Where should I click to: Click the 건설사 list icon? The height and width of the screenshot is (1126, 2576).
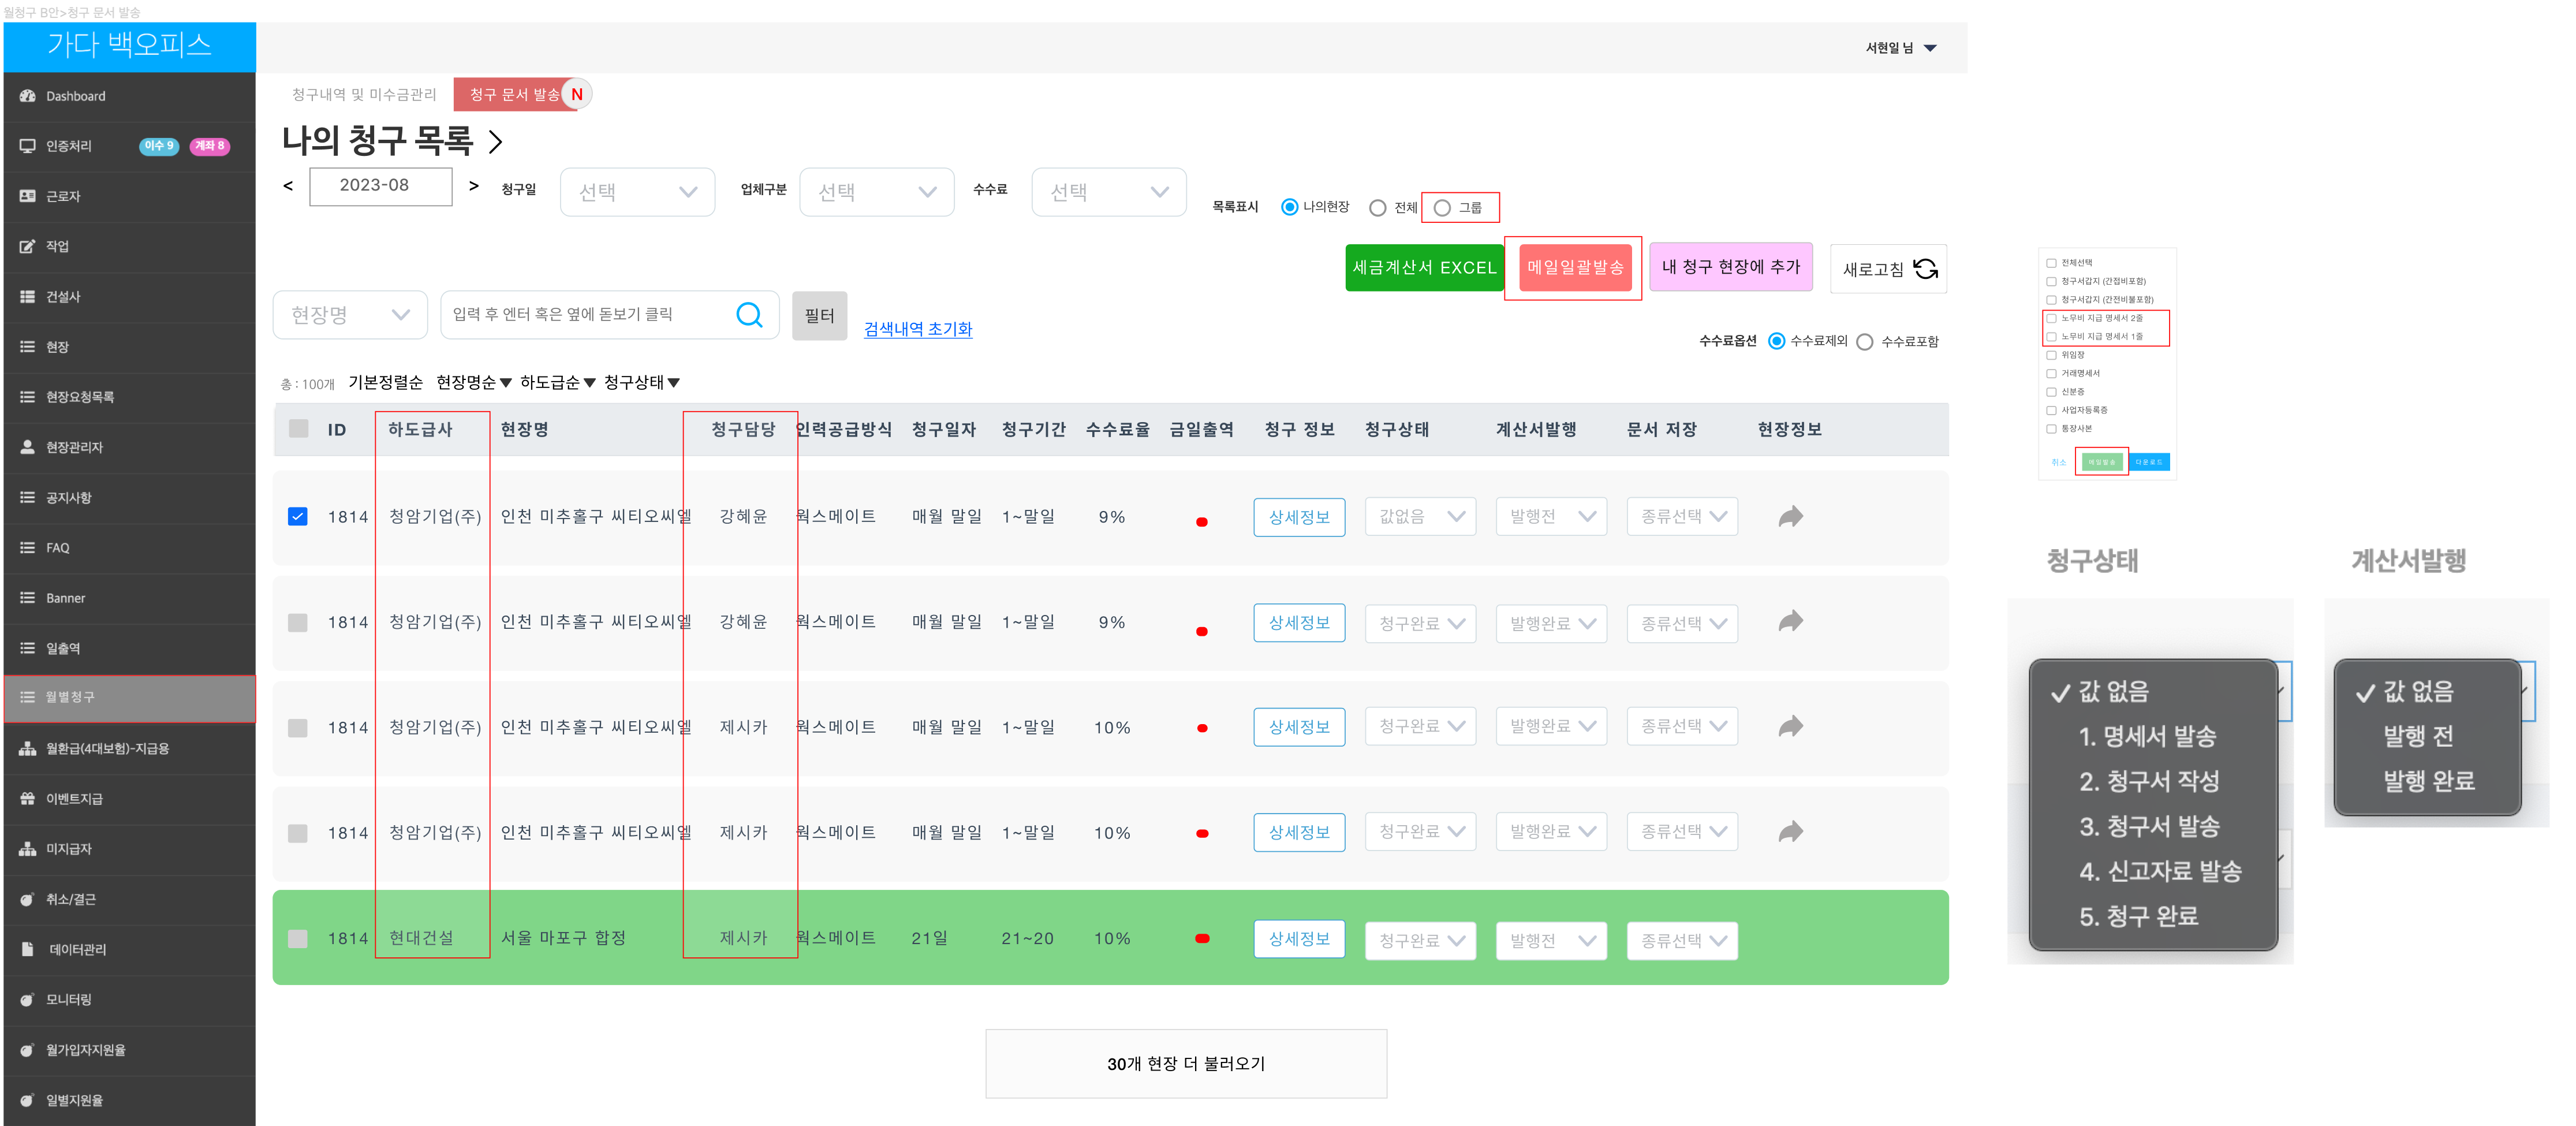click(28, 296)
